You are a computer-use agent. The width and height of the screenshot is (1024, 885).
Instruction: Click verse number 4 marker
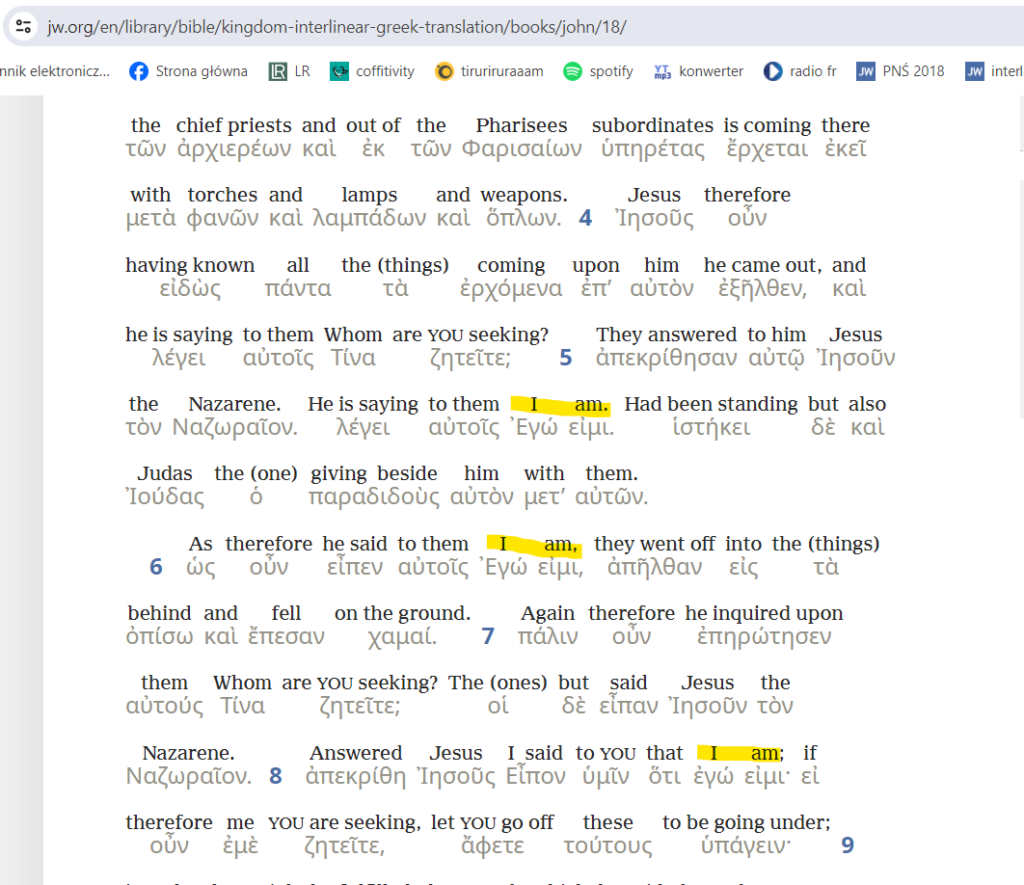[x=586, y=218]
